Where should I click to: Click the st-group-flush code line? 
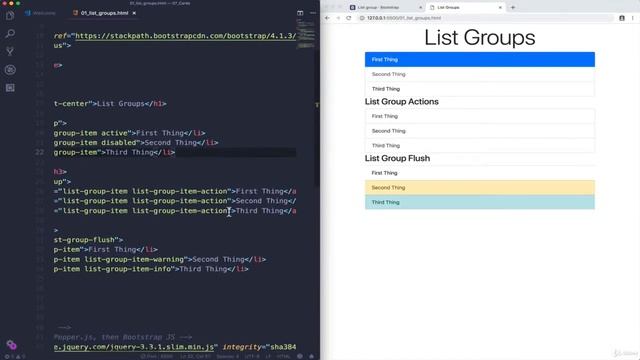pos(88,240)
